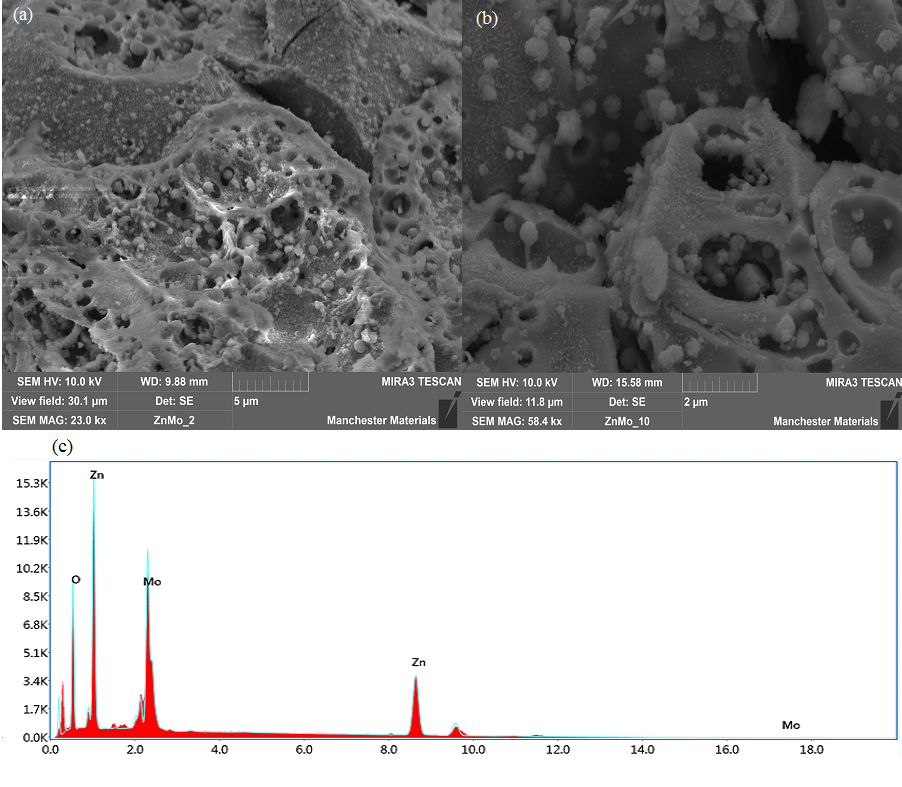The width and height of the screenshot is (902, 787).
Task: Click the Mo label near 17.5 keV
Action: pyautogui.click(x=791, y=725)
